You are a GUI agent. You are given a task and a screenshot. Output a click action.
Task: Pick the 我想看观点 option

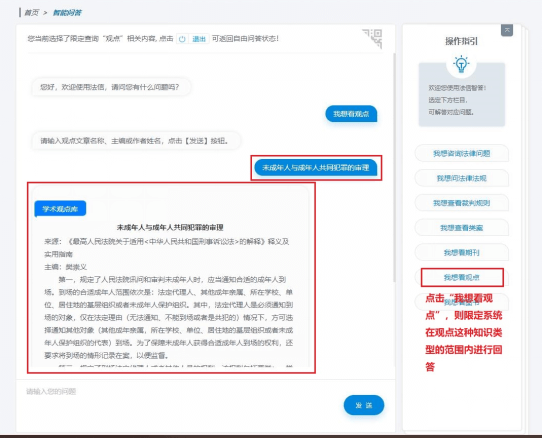461,277
